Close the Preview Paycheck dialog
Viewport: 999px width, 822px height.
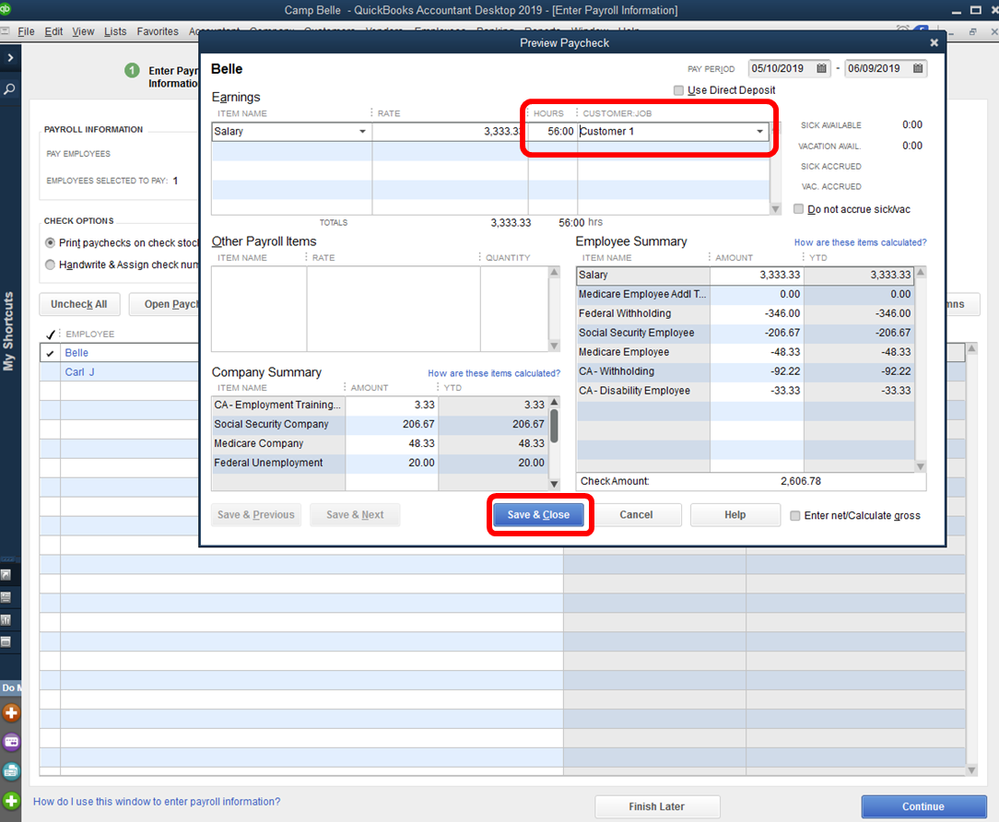[x=933, y=43]
